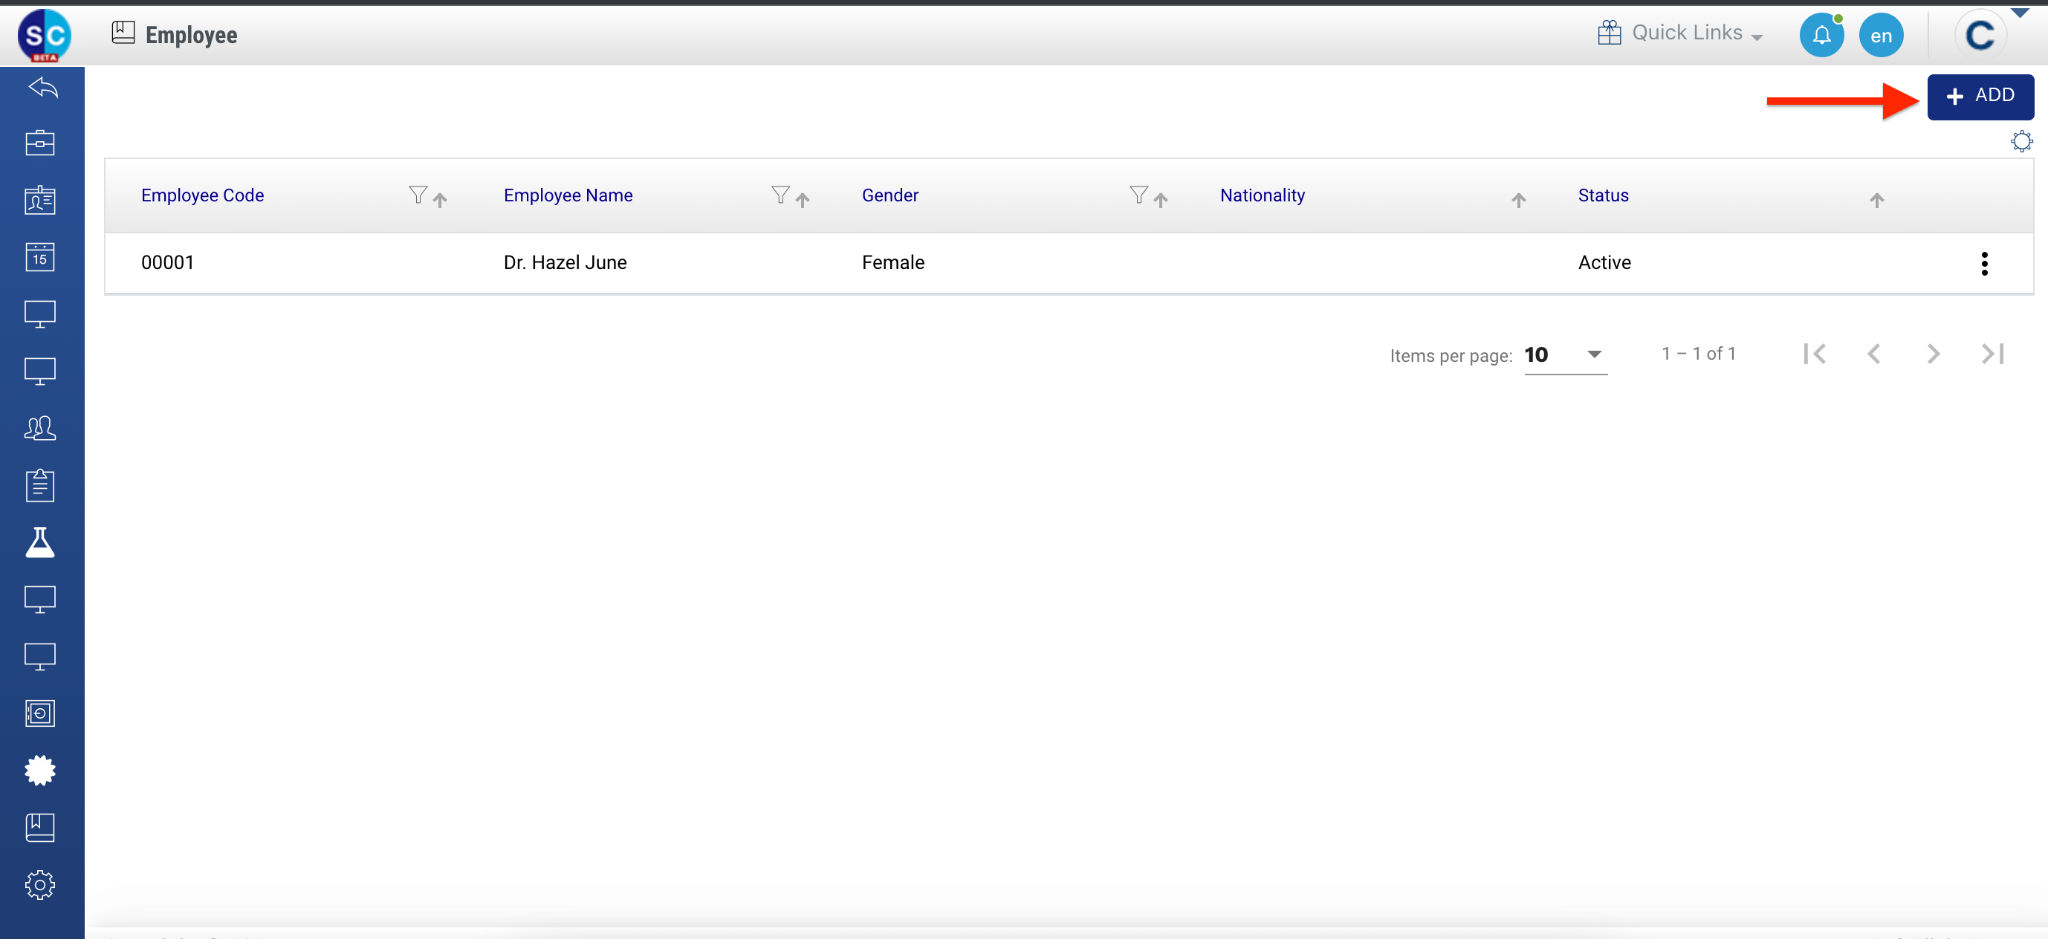The image size is (2048, 939).
Task: Open the calendar sidebar icon
Action: coord(40,257)
